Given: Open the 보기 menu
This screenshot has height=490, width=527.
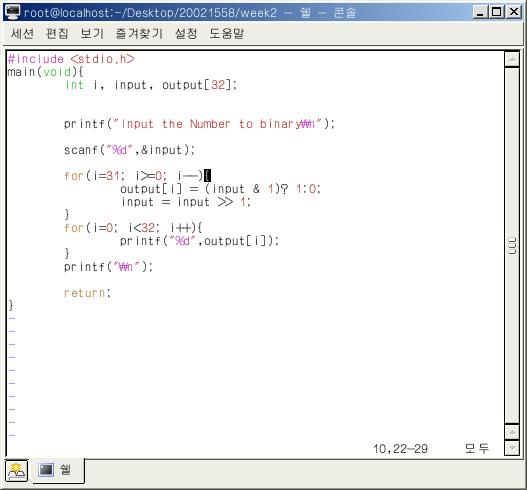Looking at the screenshot, I should click(92, 33).
